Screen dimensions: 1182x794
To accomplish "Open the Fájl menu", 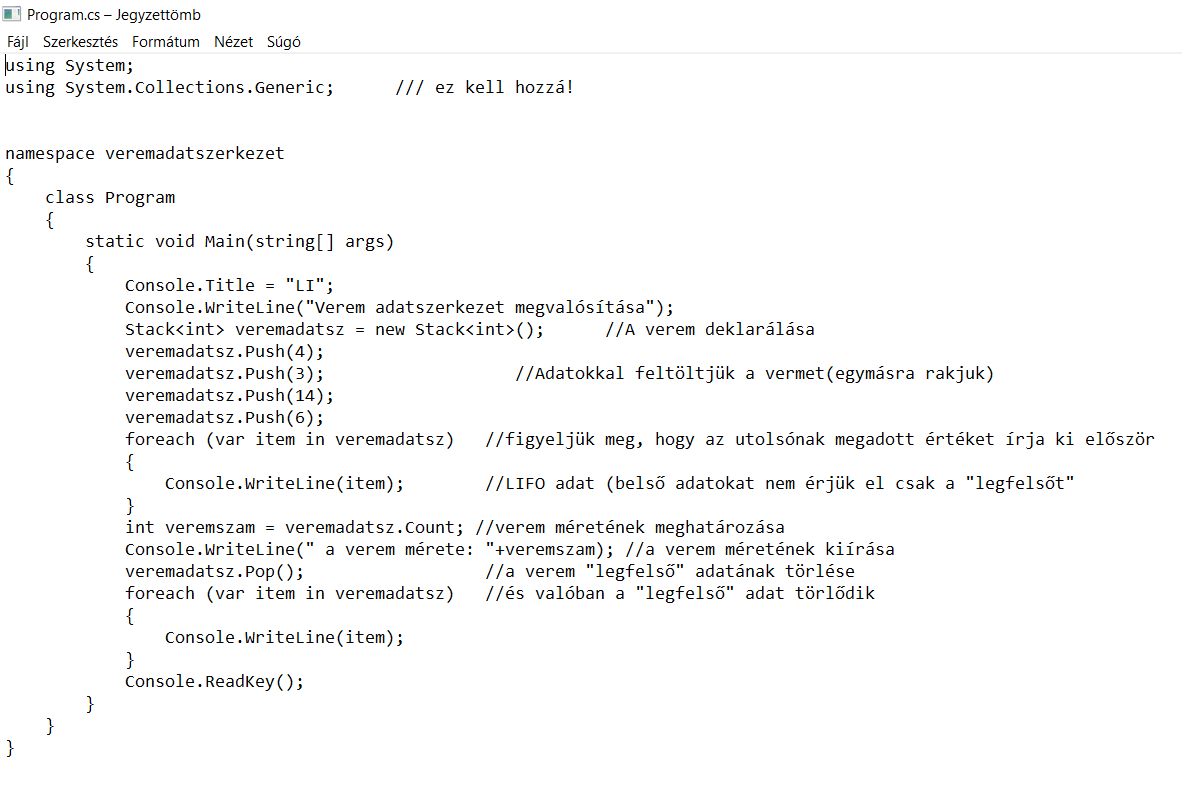I will [x=18, y=42].
